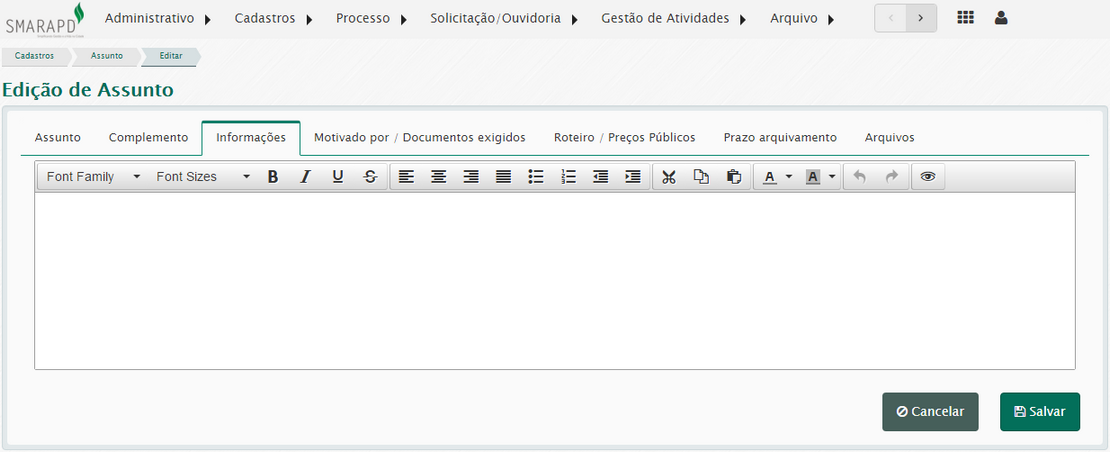The width and height of the screenshot is (1110, 452).
Task: Toggle preview with the eye icon
Action: (x=928, y=177)
